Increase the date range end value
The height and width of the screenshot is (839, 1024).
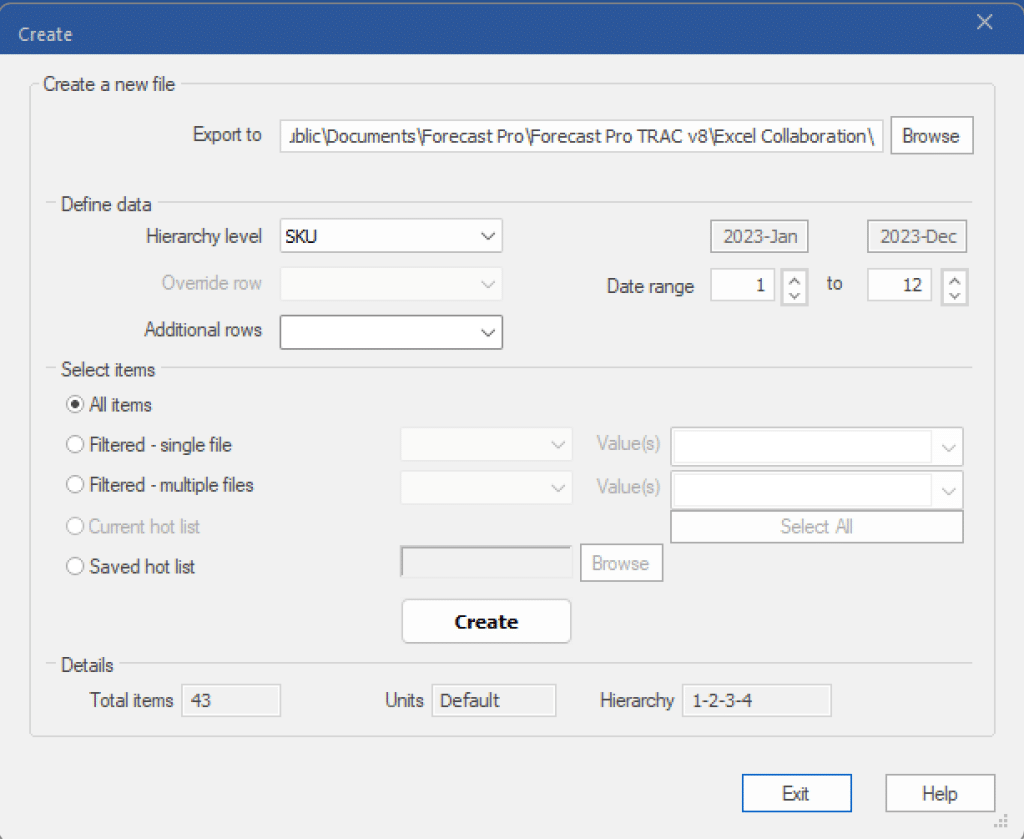954,278
